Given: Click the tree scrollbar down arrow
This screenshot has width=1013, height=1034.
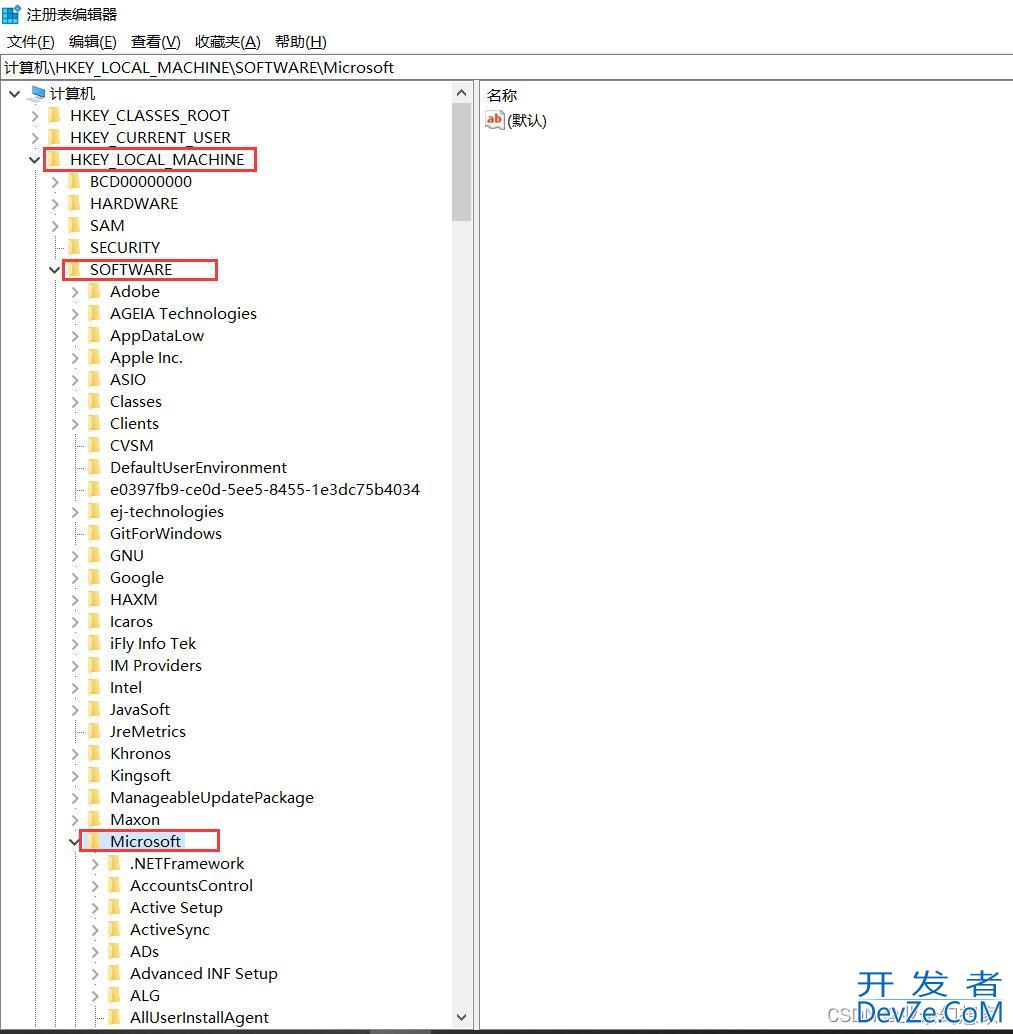Looking at the screenshot, I should click(462, 1018).
